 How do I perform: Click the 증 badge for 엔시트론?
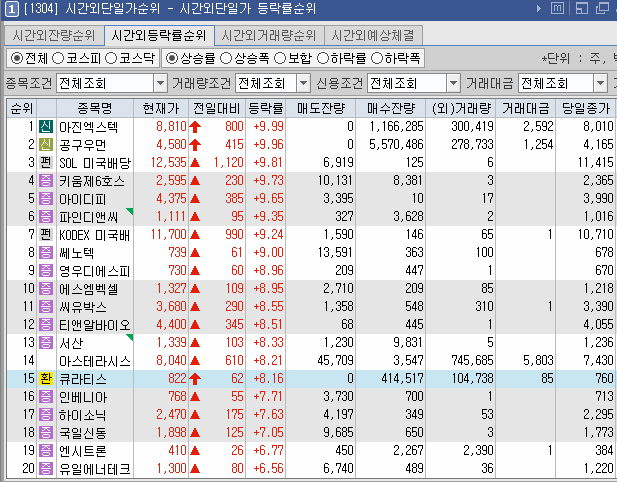(46, 451)
